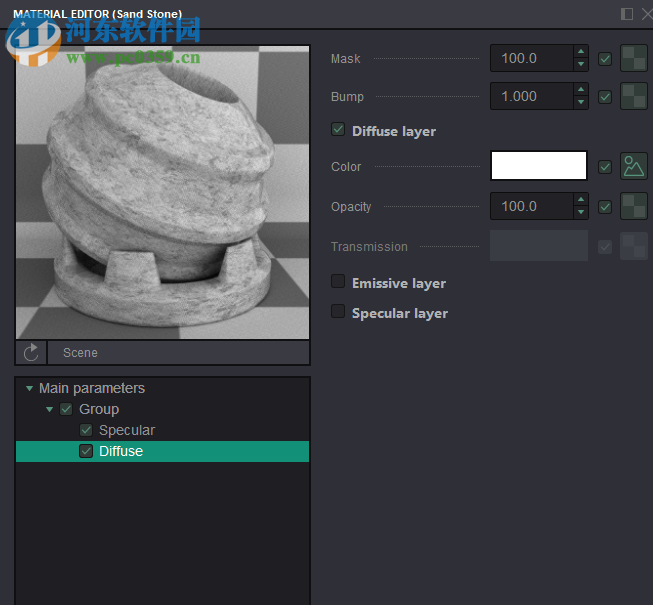
Task: Toggle the Bump texture enable checkbox
Action: [x=605, y=97]
